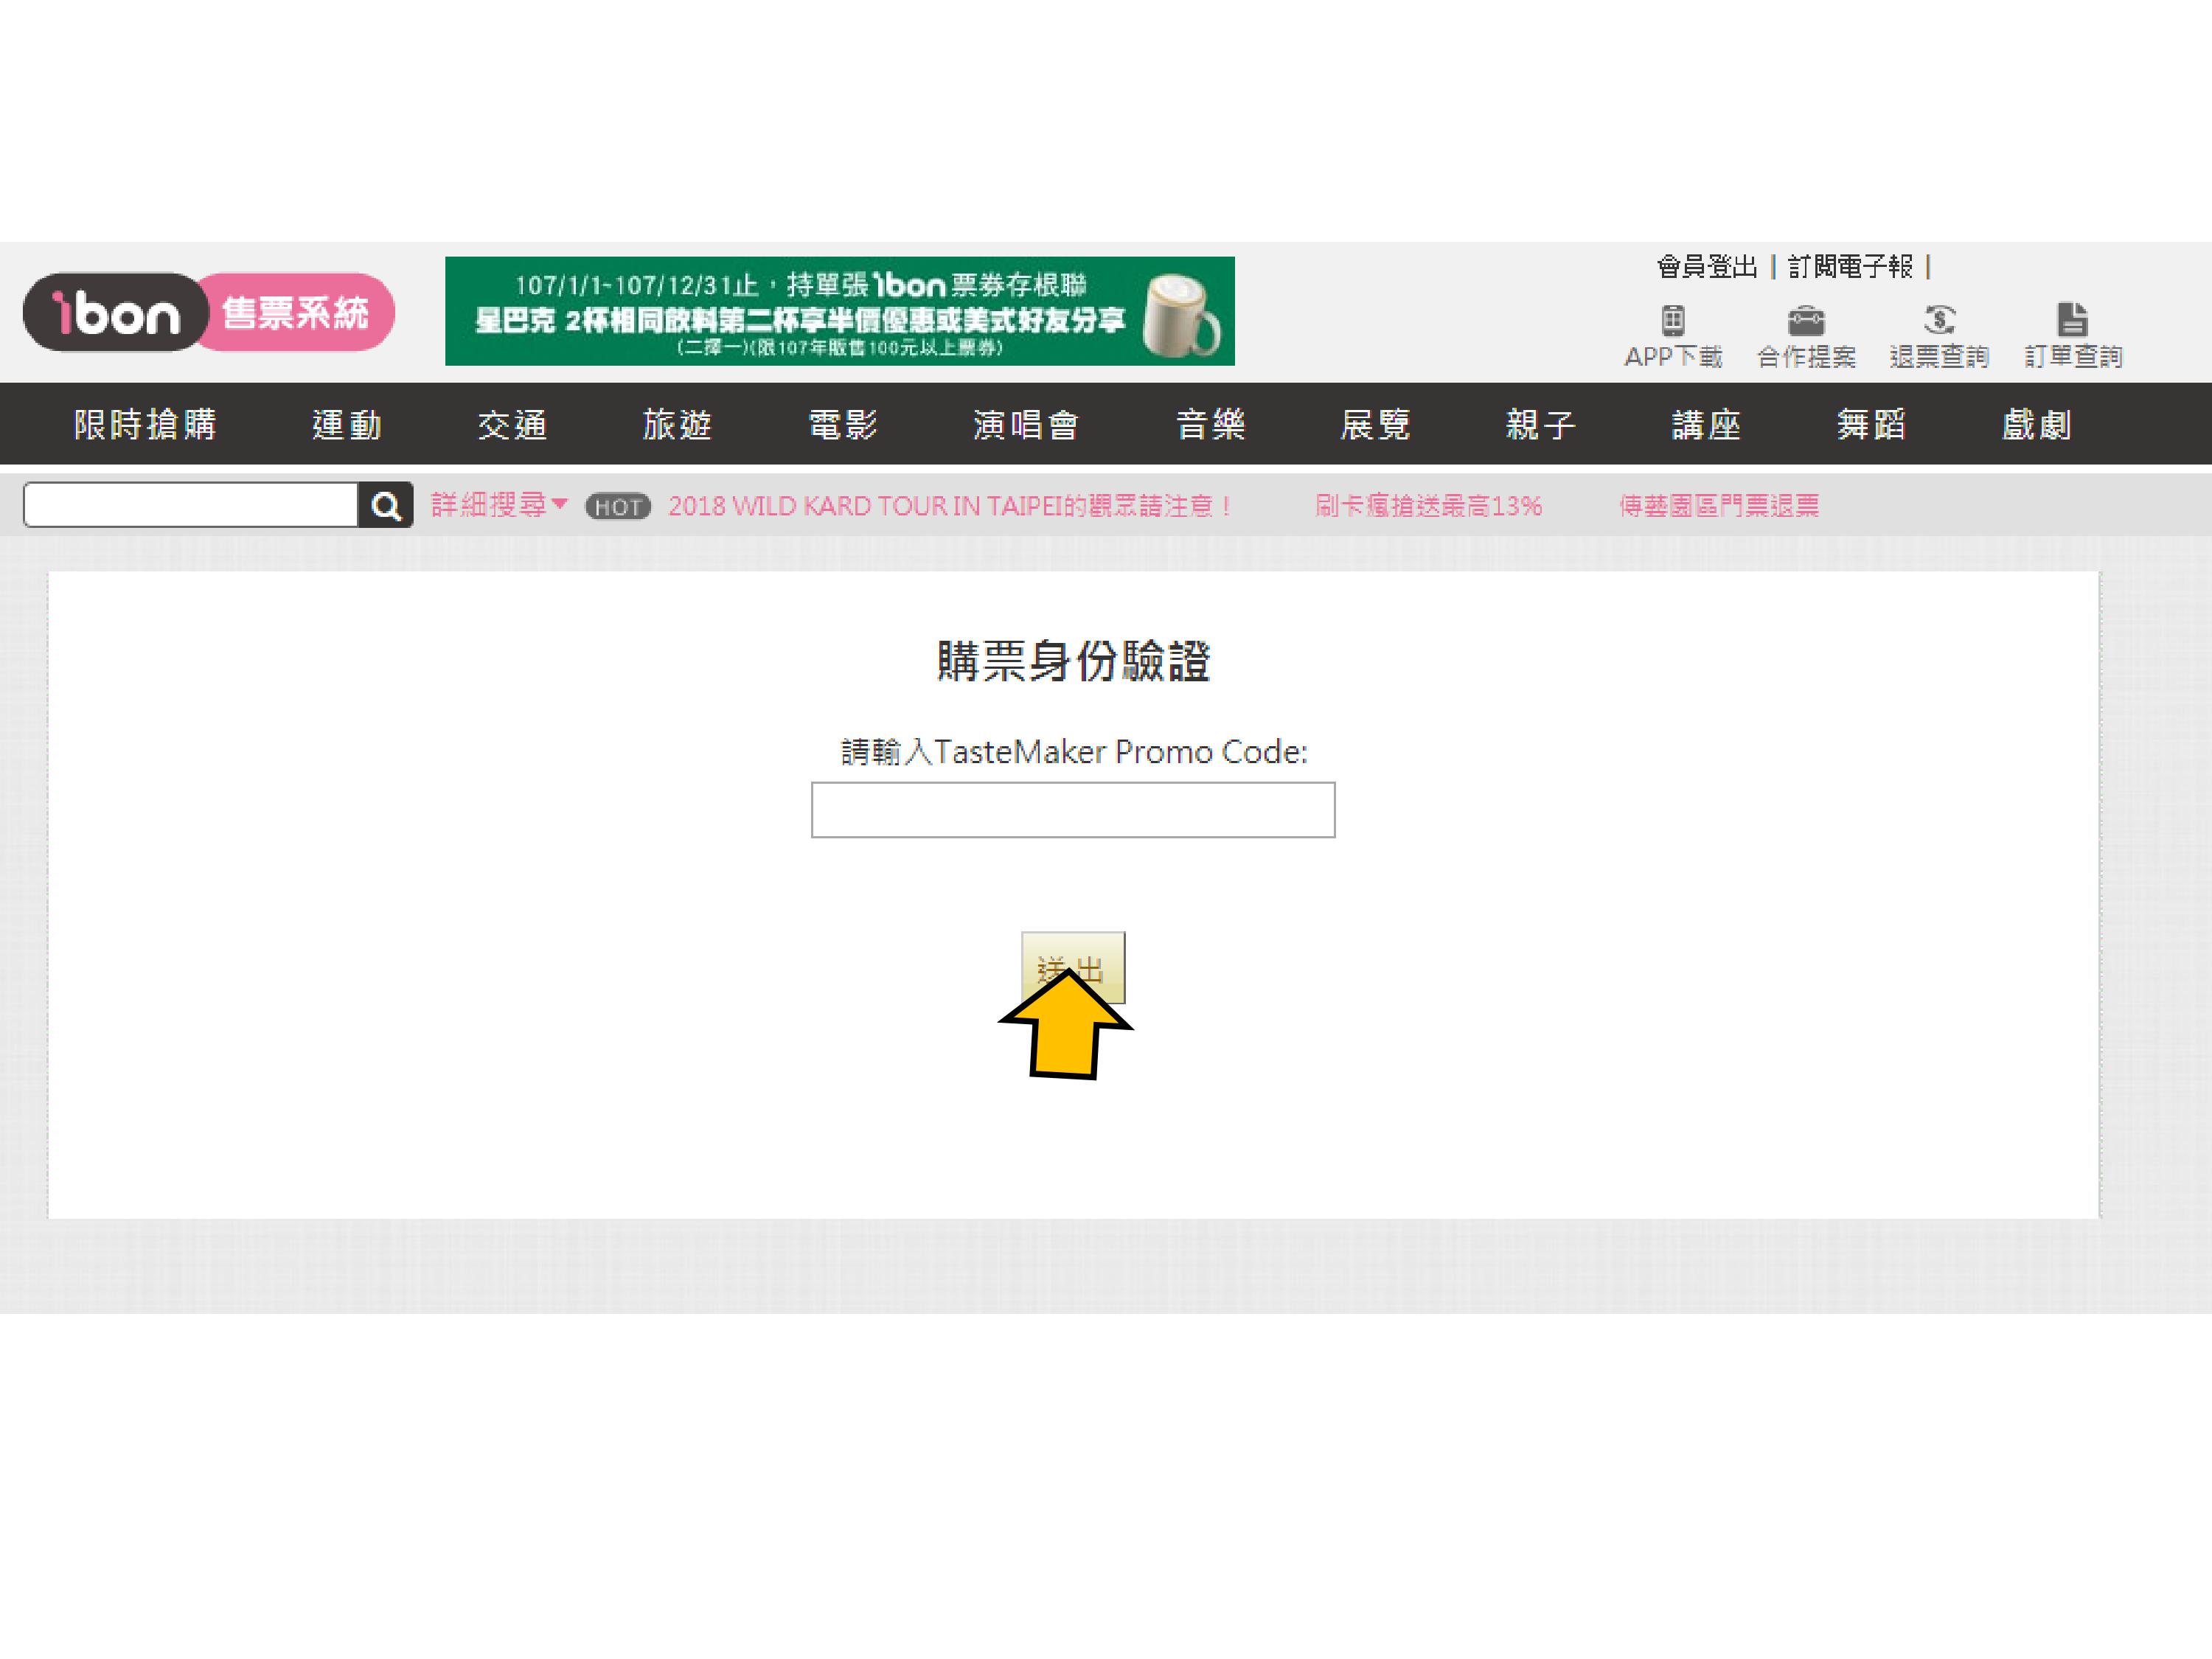Open the 電影 category

[843, 425]
